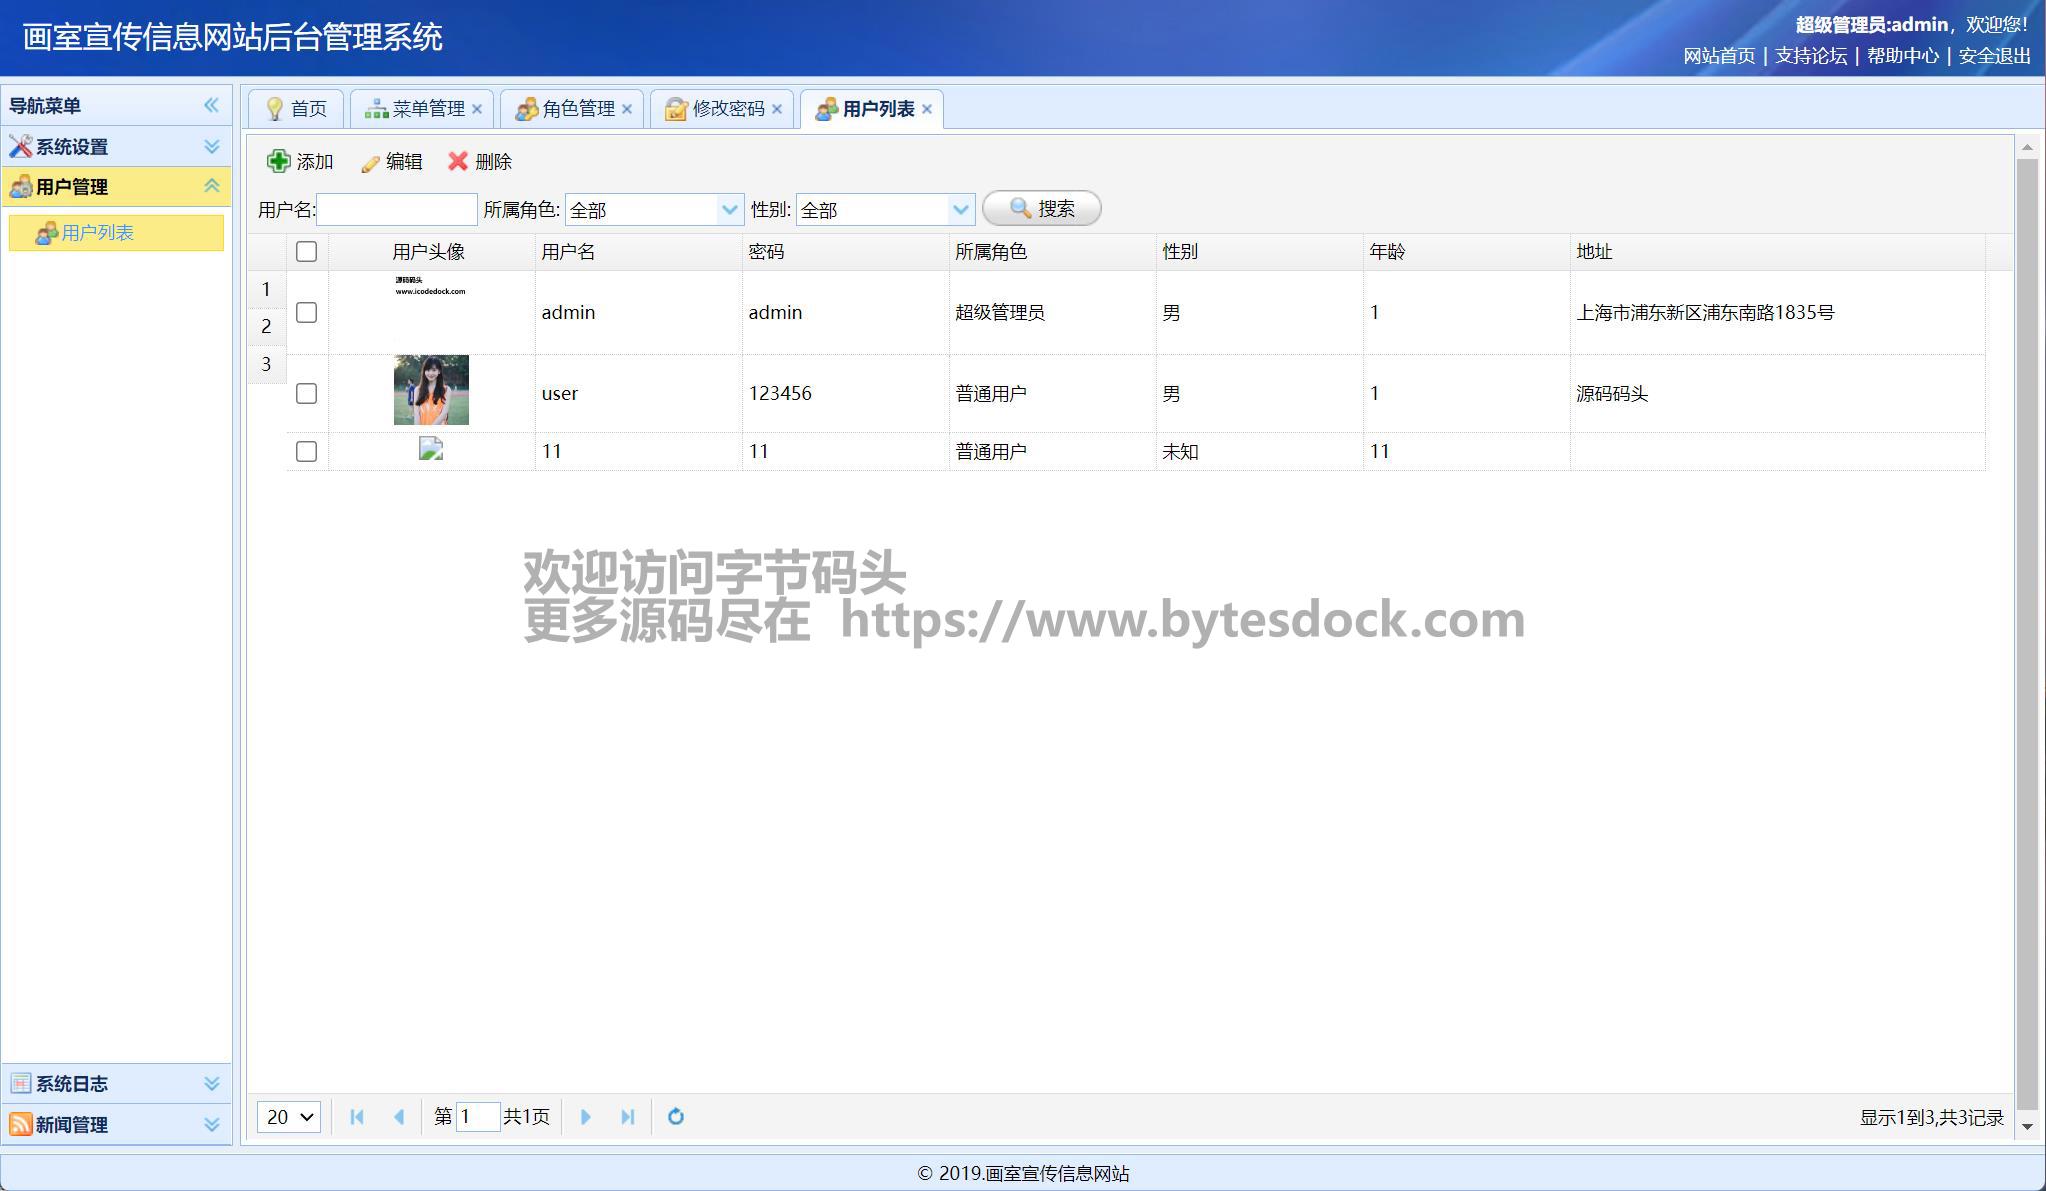The image size is (2046, 1191).
Task: Click the 用户名 search input field
Action: (397, 210)
